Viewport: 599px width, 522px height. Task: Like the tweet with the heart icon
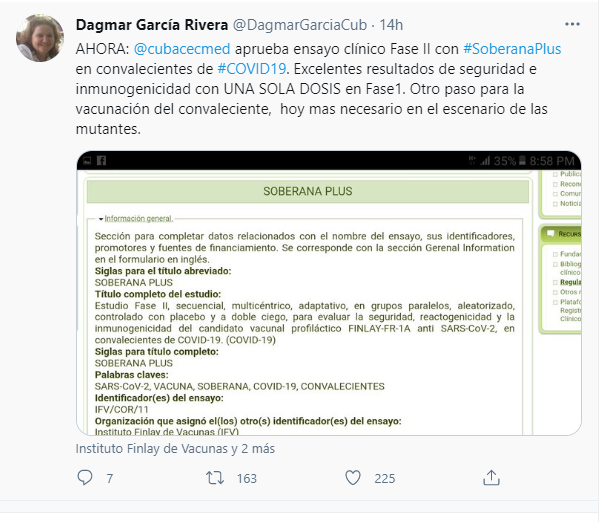(353, 478)
